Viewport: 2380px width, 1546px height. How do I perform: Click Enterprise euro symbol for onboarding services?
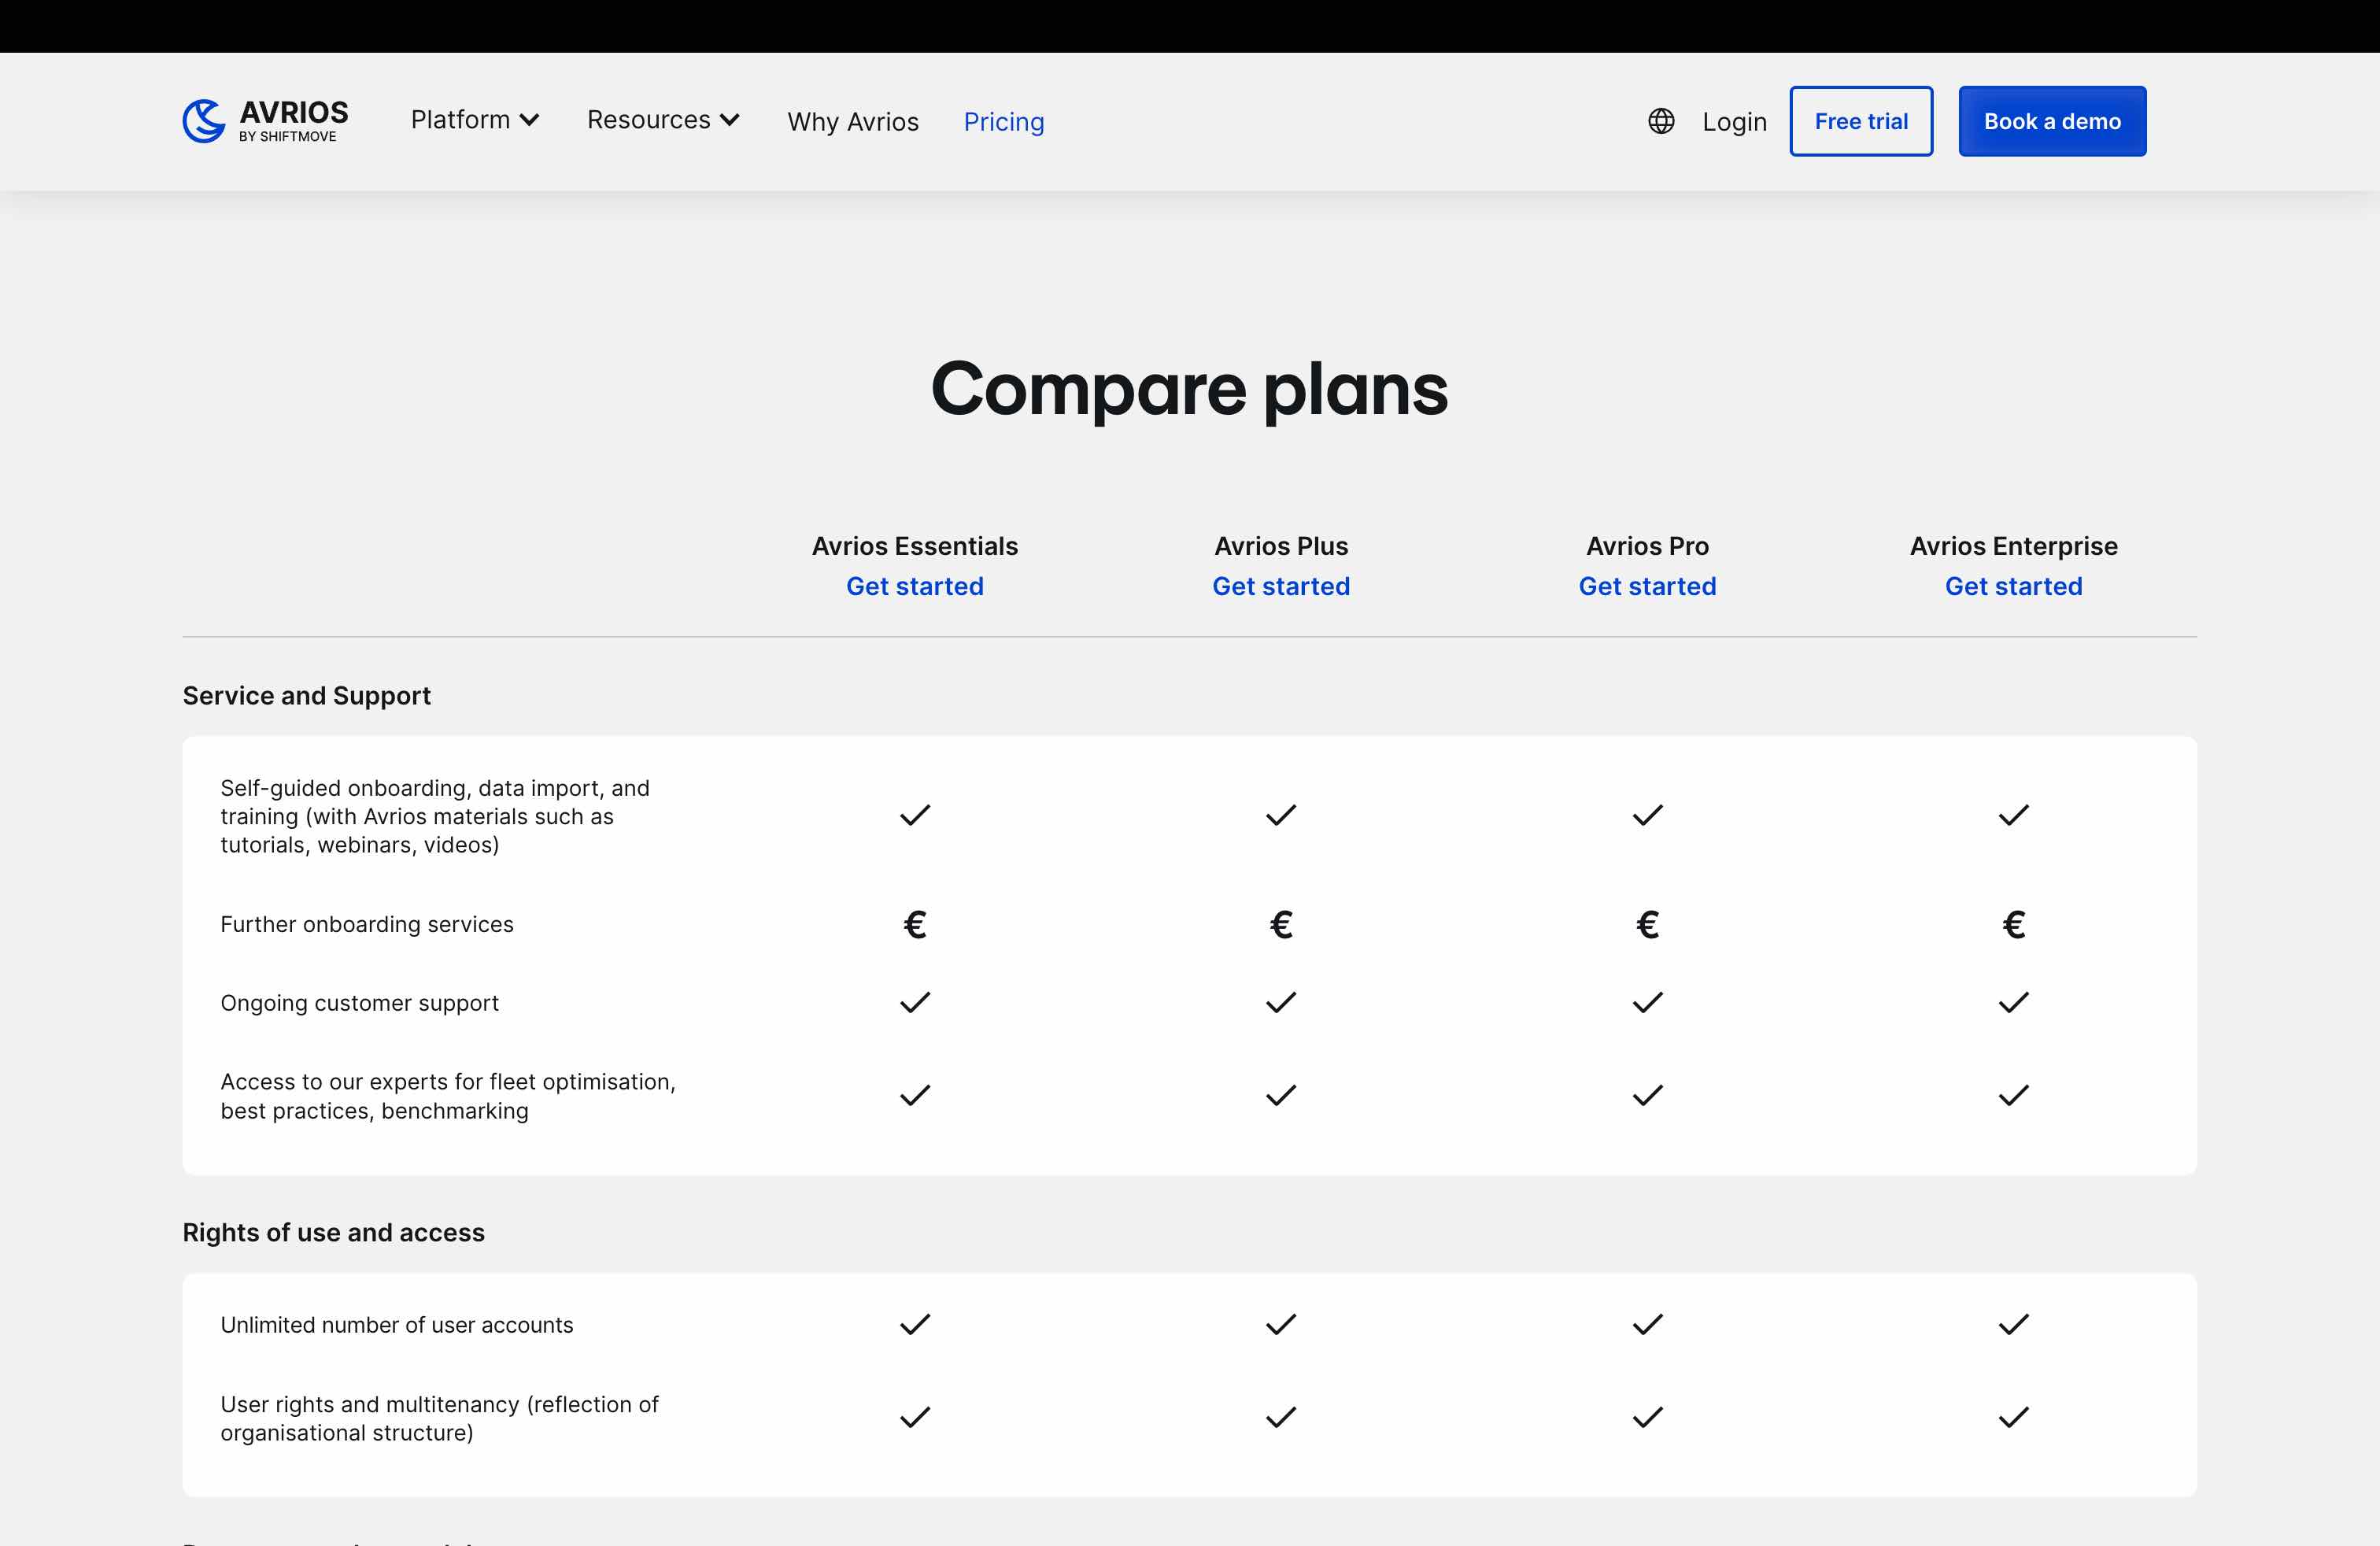click(x=2013, y=924)
